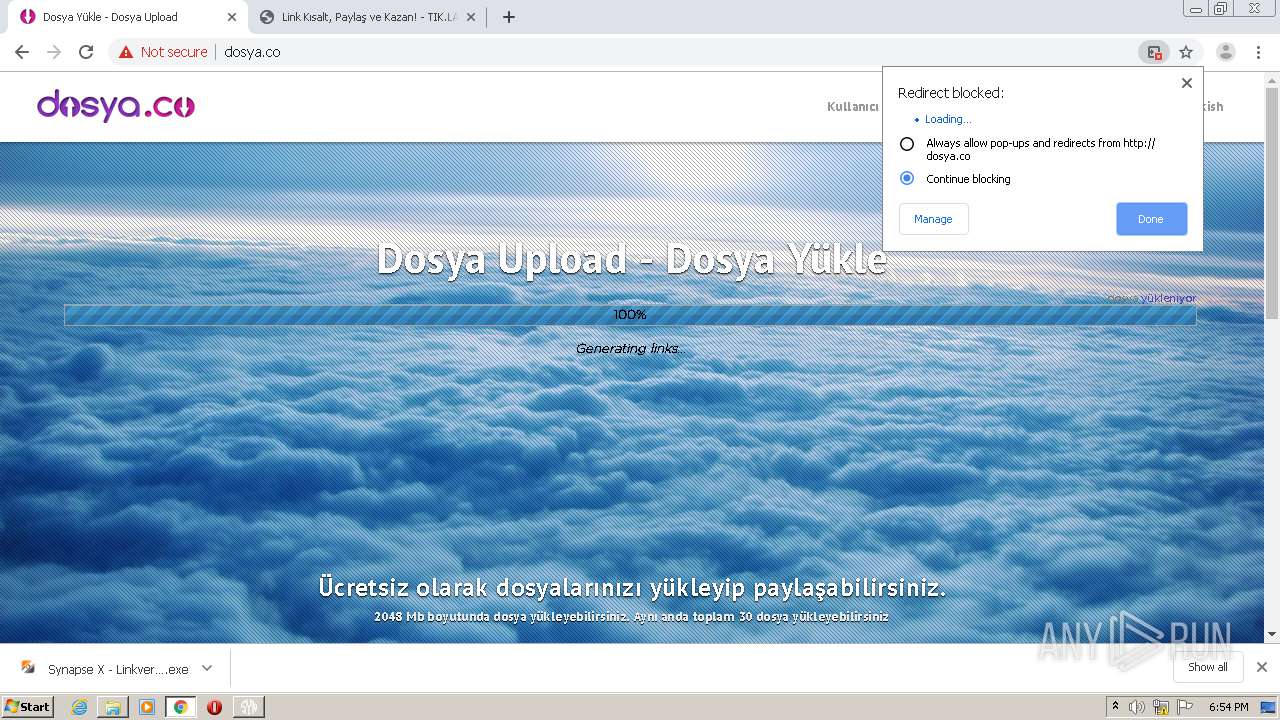This screenshot has width=1280, height=720.
Task: Click the dosya.co logo
Action: tap(116, 106)
